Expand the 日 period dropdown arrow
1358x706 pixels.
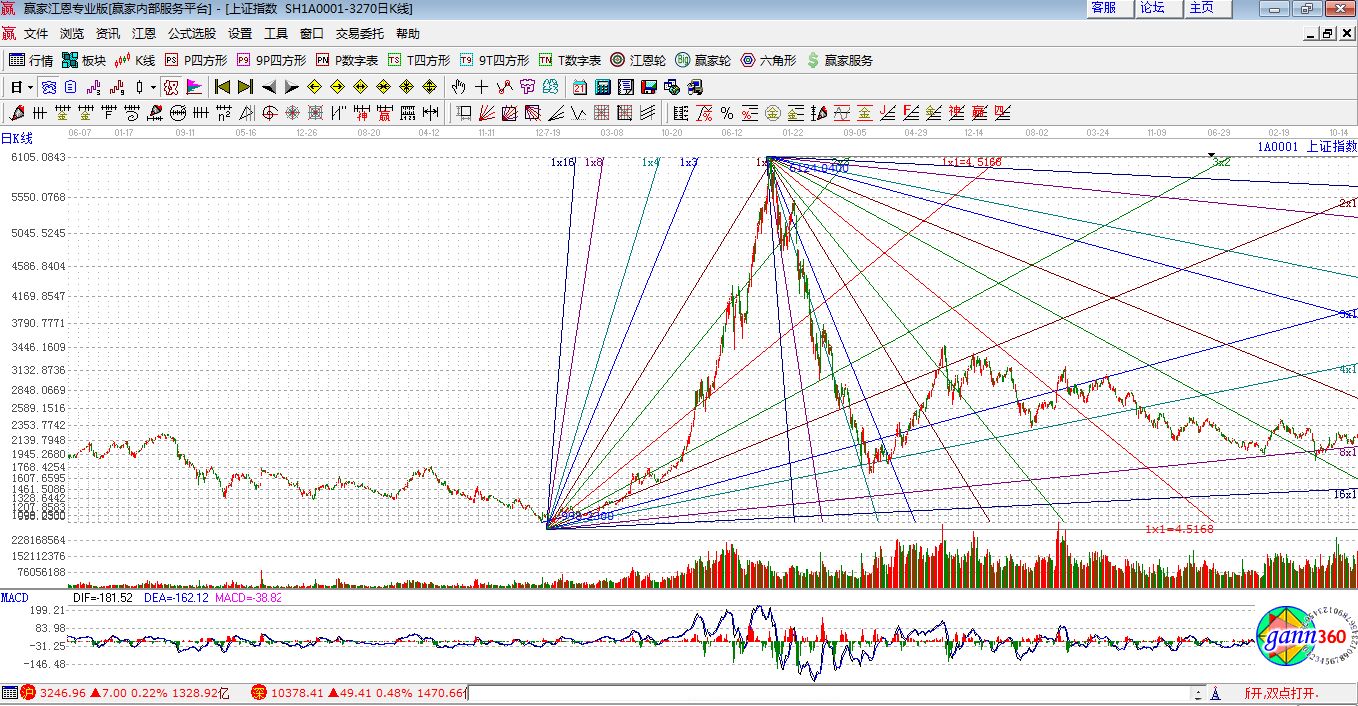coord(30,88)
